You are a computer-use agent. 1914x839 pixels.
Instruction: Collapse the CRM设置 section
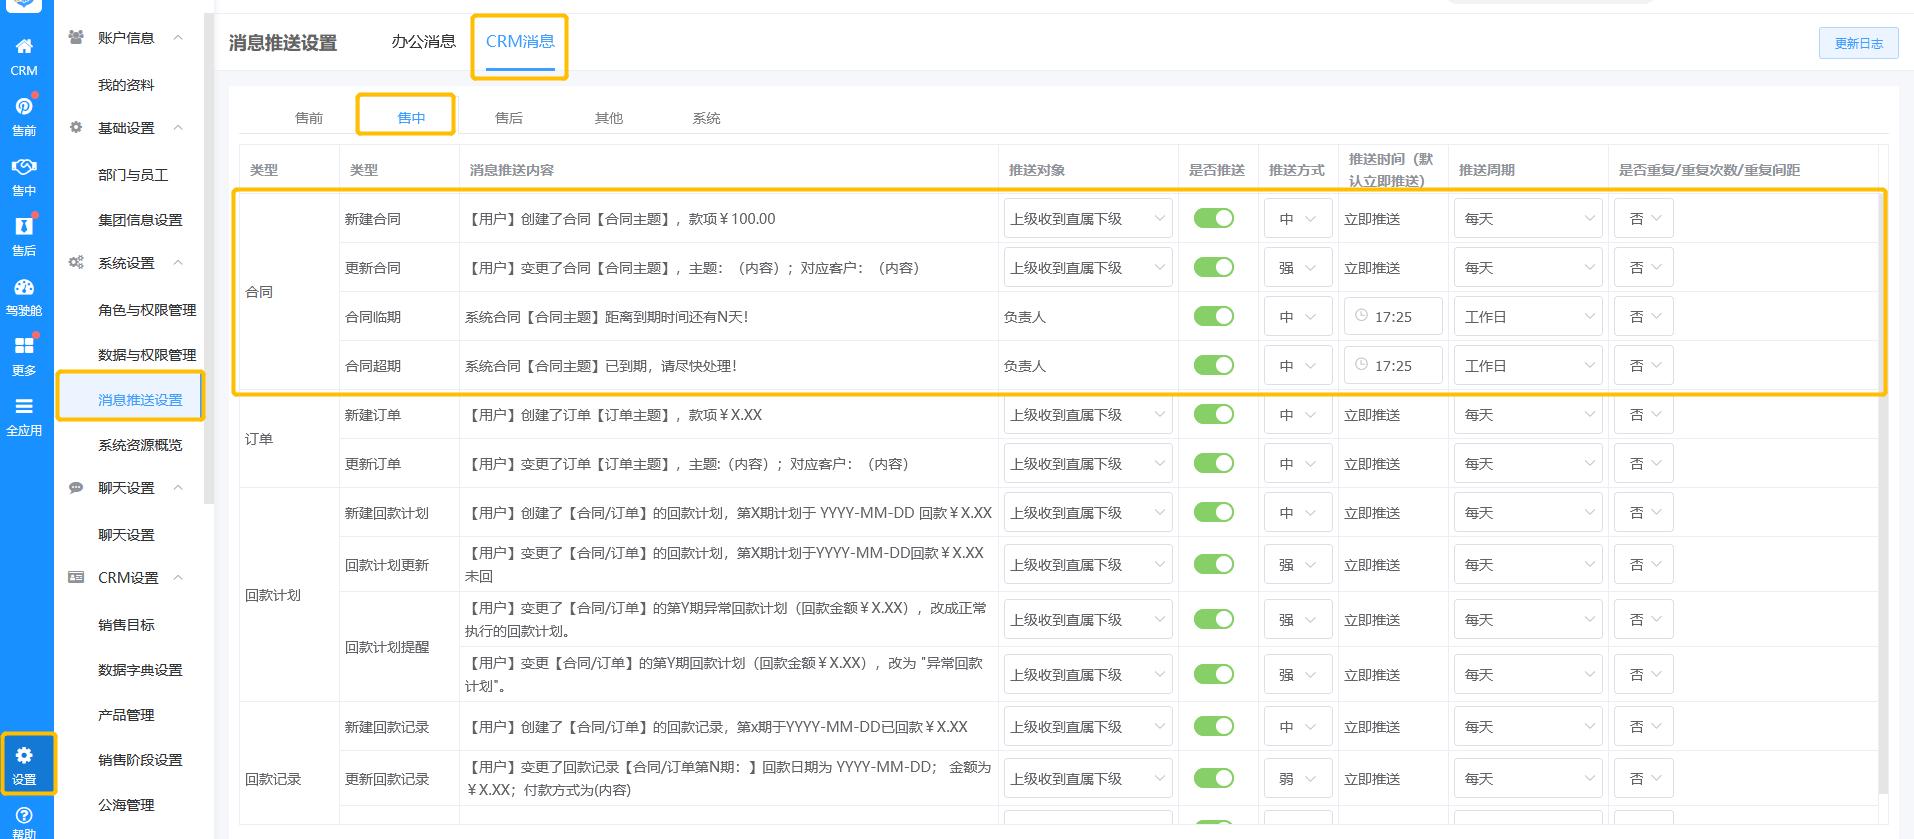coord(178,577)
